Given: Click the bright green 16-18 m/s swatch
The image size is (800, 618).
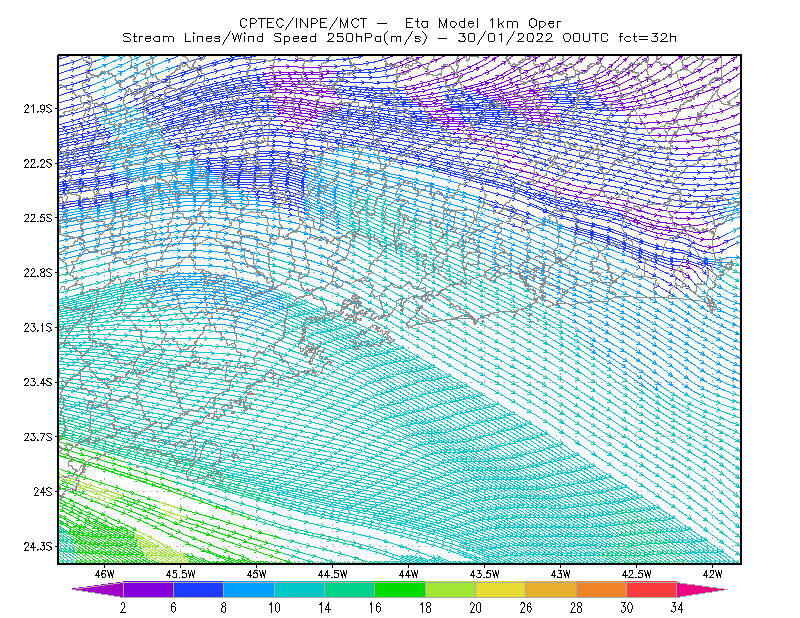Looking at the screenshot, I should click(400, 589).
